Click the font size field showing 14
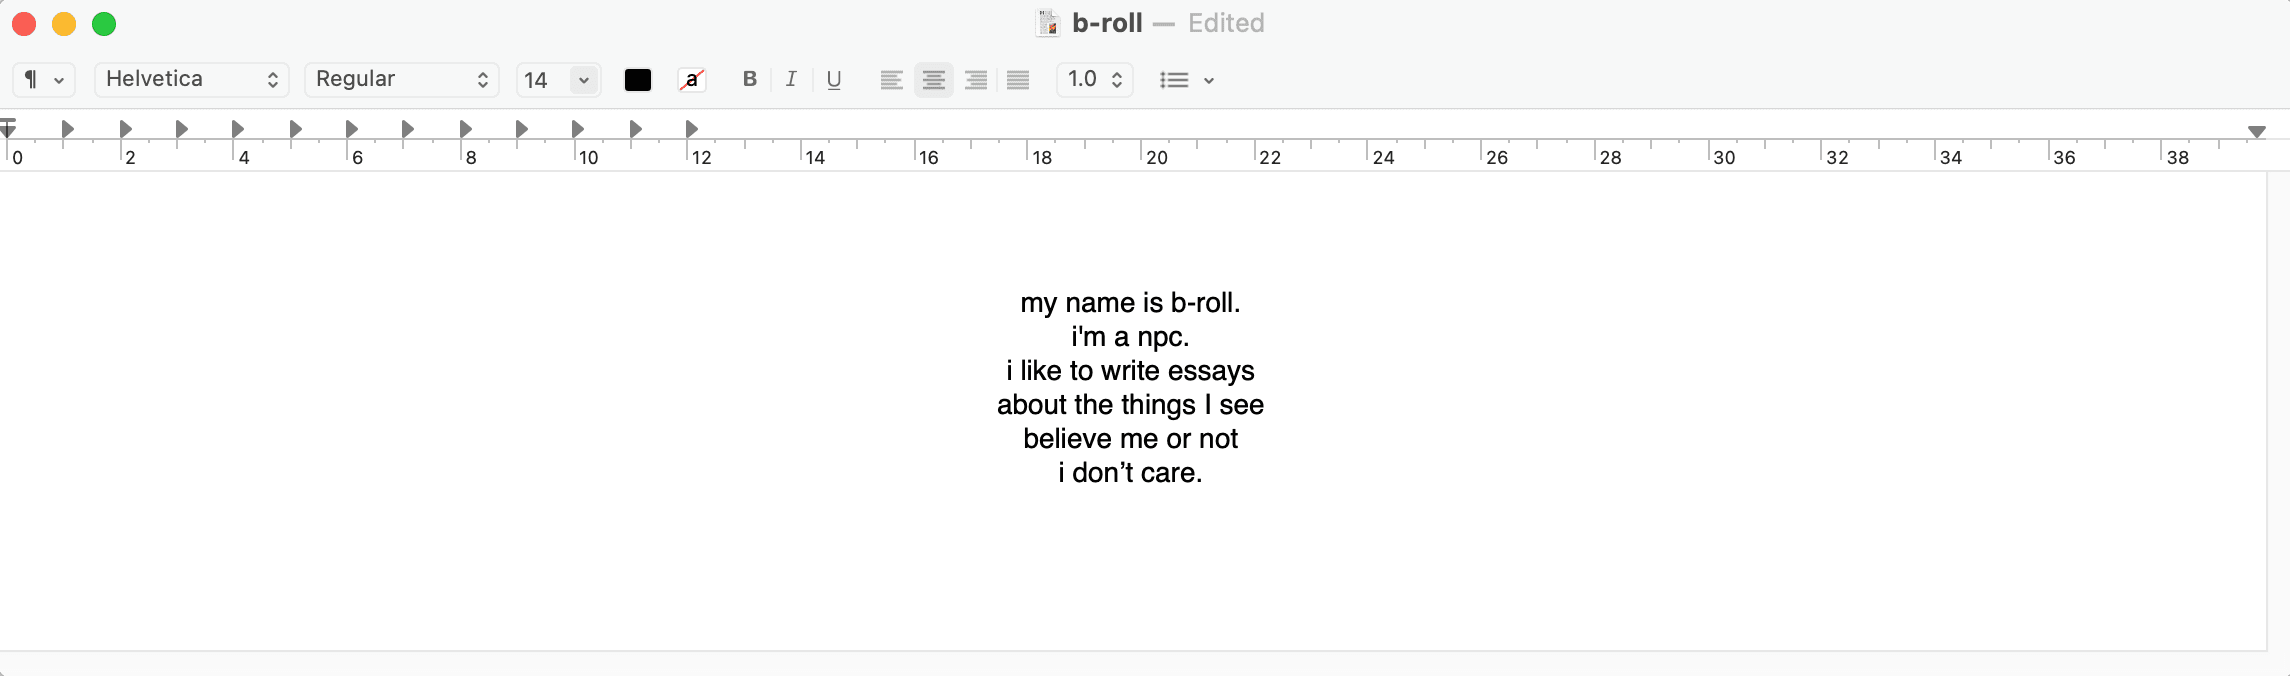The width and height of the screenshot is (2290, 676). 540,80
